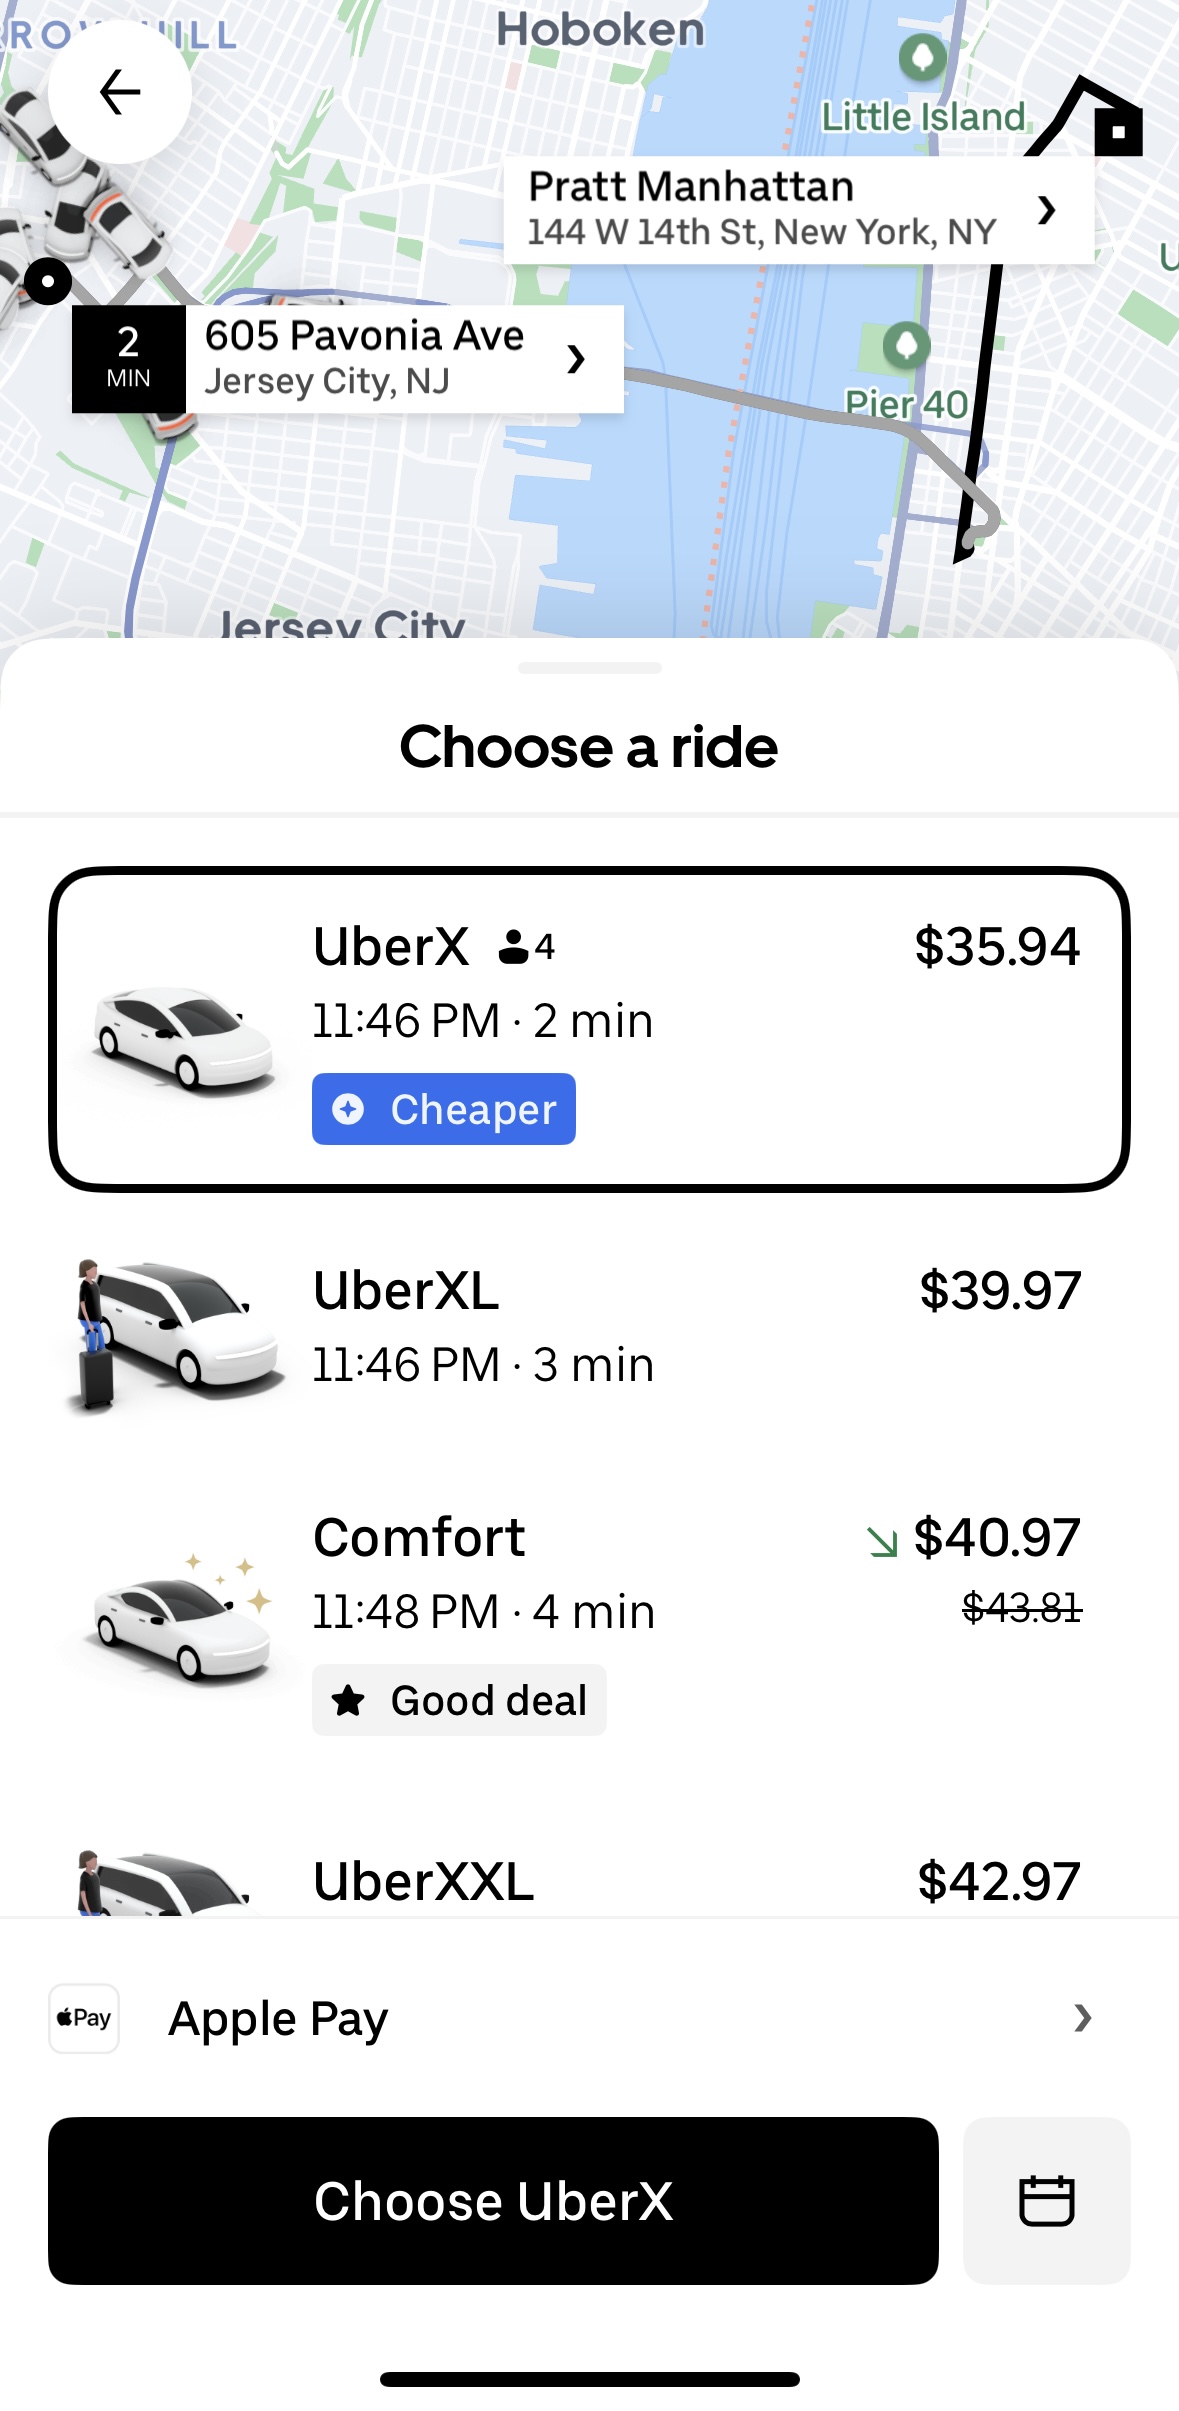1179x2411 pixels.
Task: Tap the Cheaper badge on UberX
Action: [x=443, y=1109]
